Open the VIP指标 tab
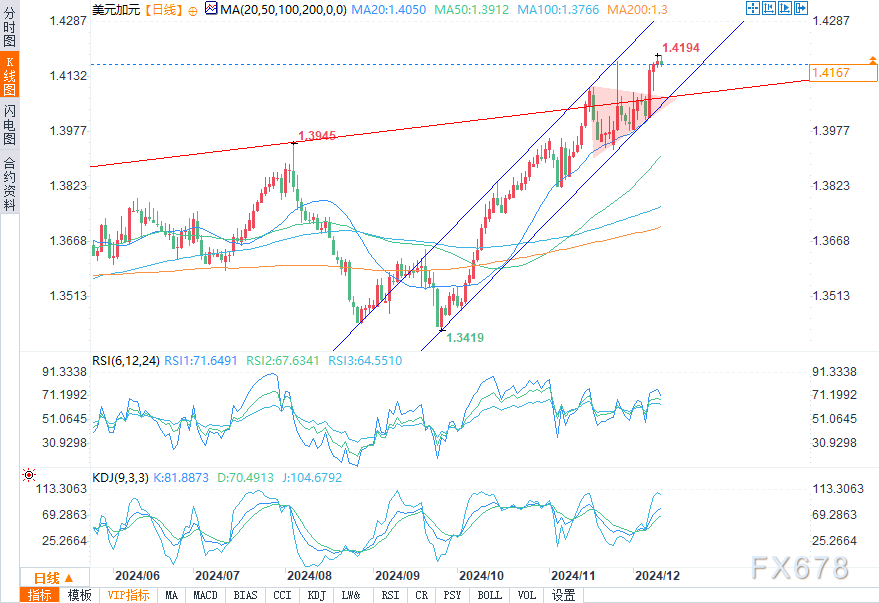879x603 pixels. (128, 595)
